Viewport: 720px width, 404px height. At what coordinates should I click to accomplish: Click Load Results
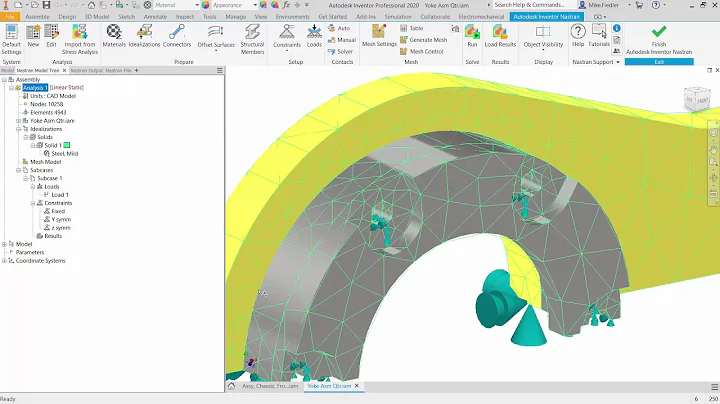500,36
